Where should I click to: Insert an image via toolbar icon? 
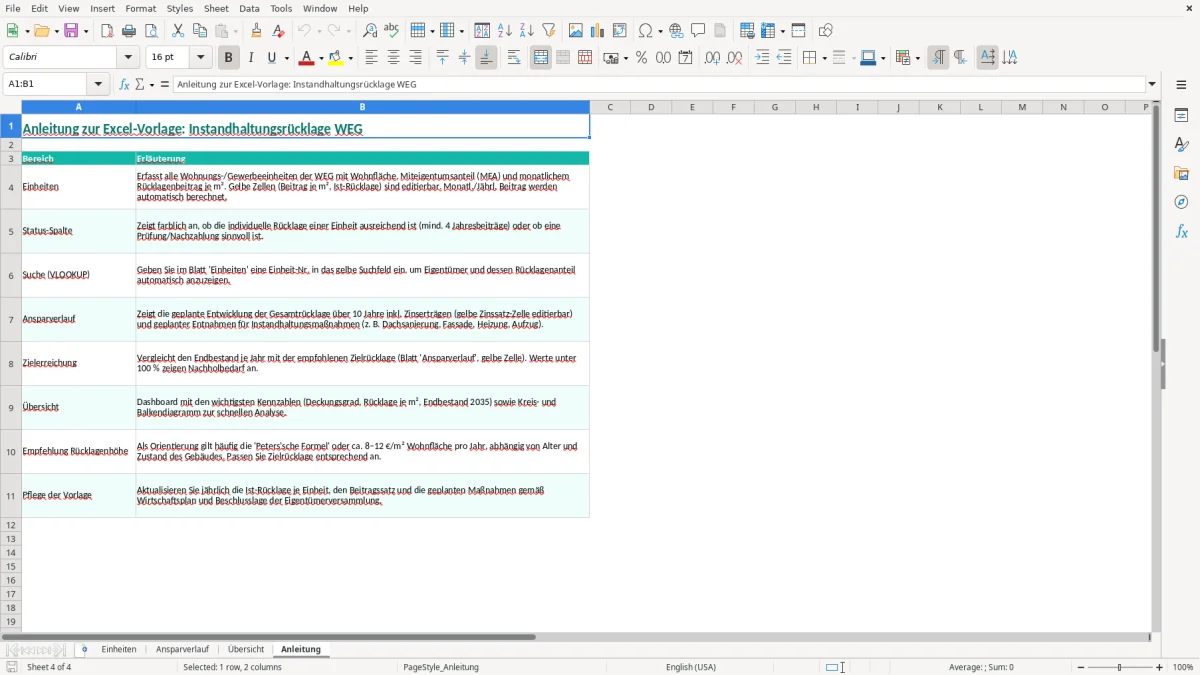point(576,31)
